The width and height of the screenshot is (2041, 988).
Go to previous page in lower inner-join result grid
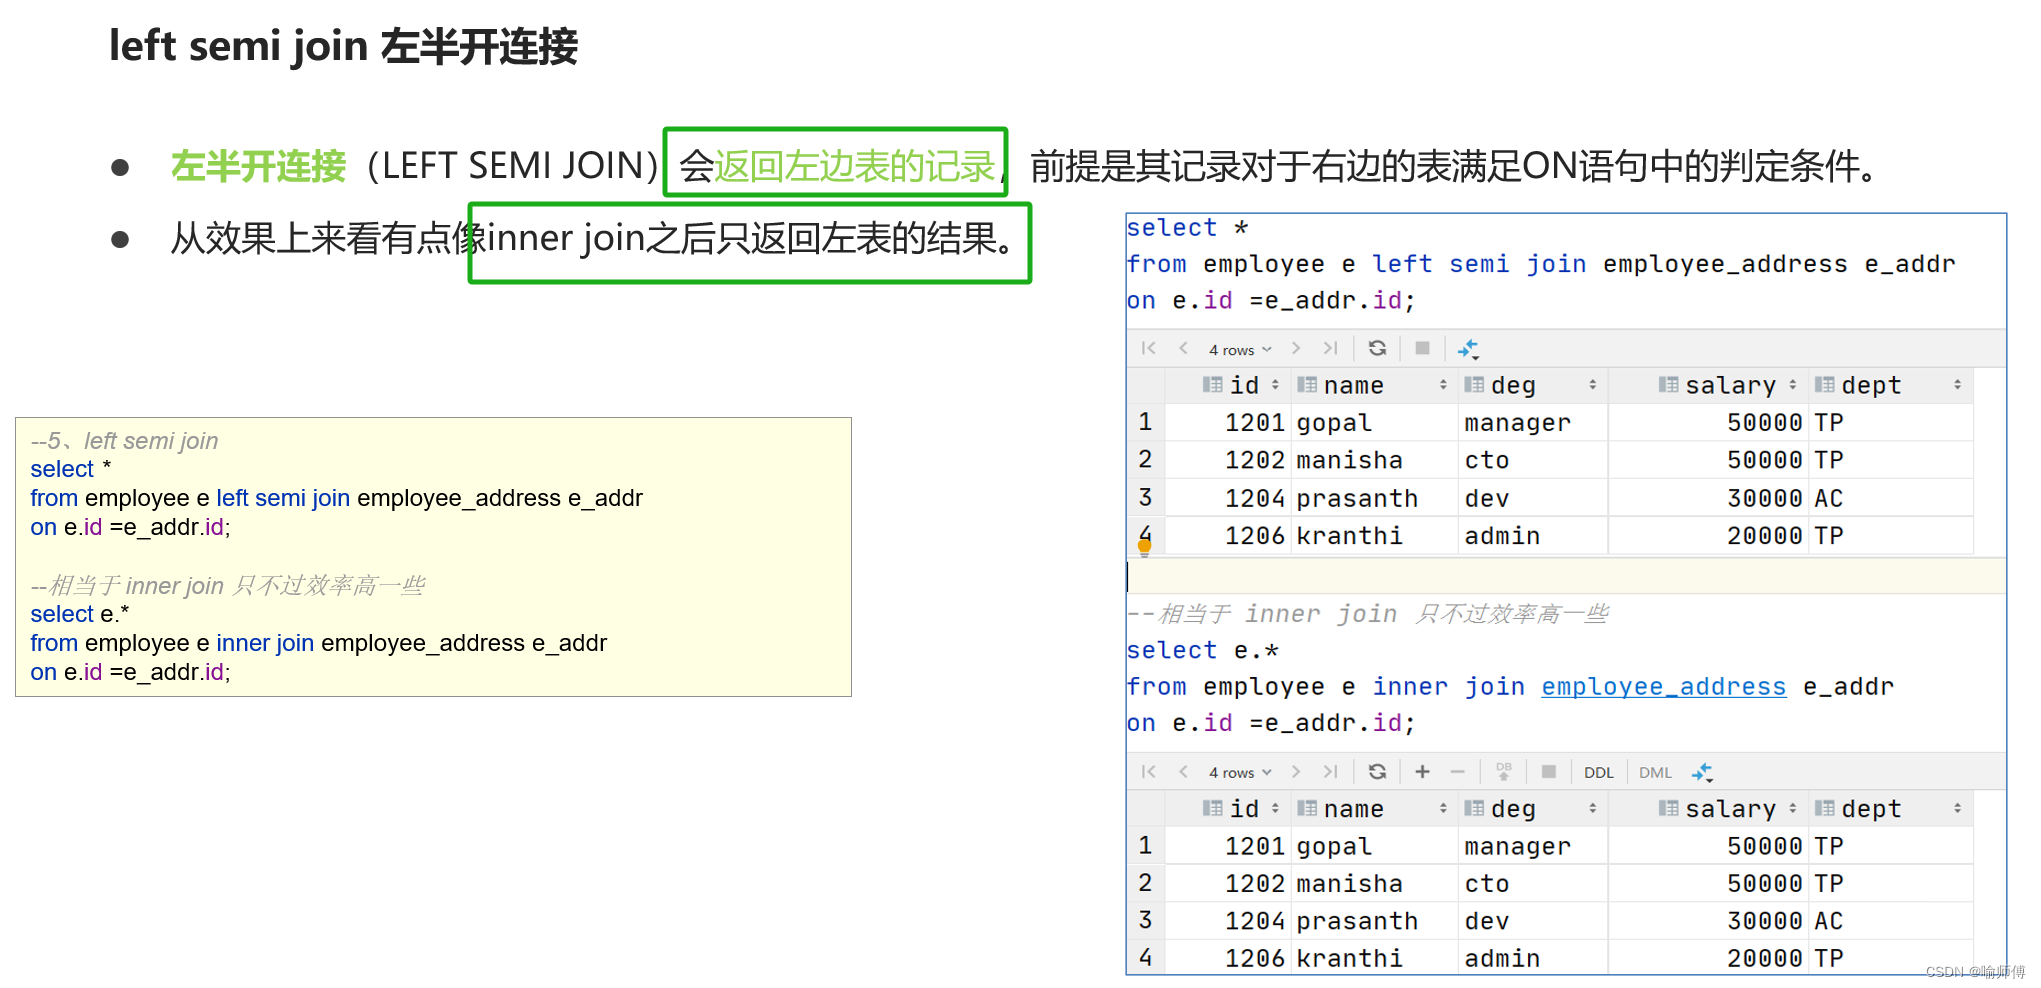point(1183,771)
